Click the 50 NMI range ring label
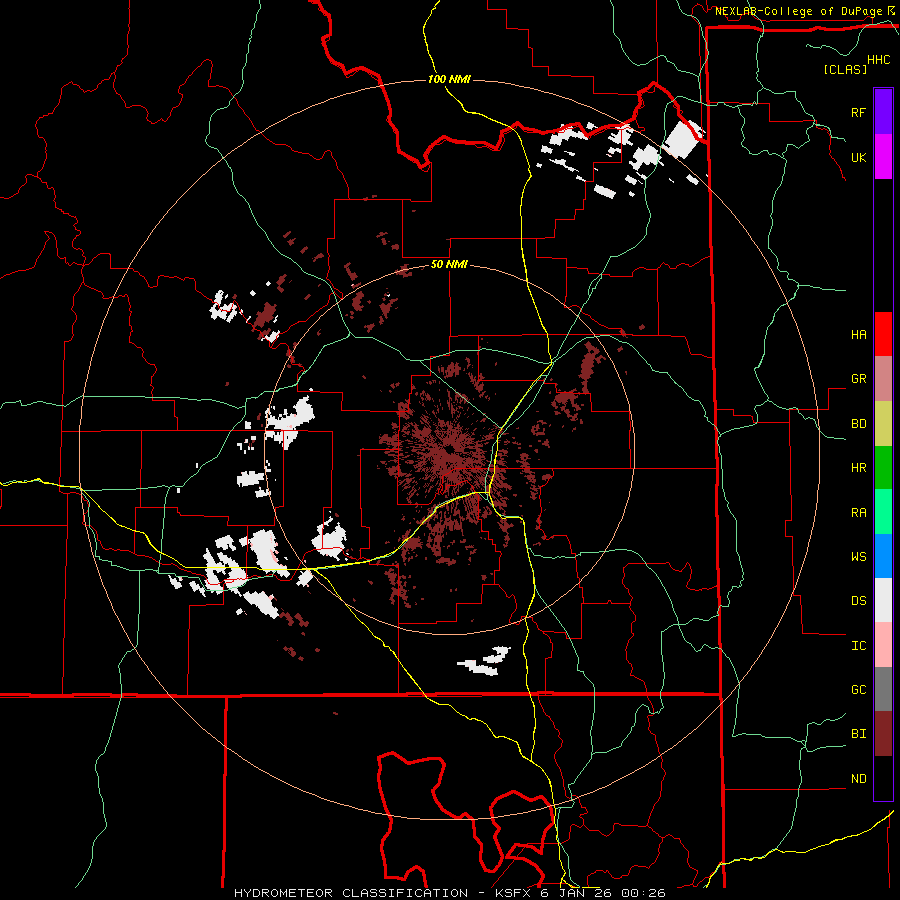Viewport: 900px width, 900px height. tap(449, 264)
